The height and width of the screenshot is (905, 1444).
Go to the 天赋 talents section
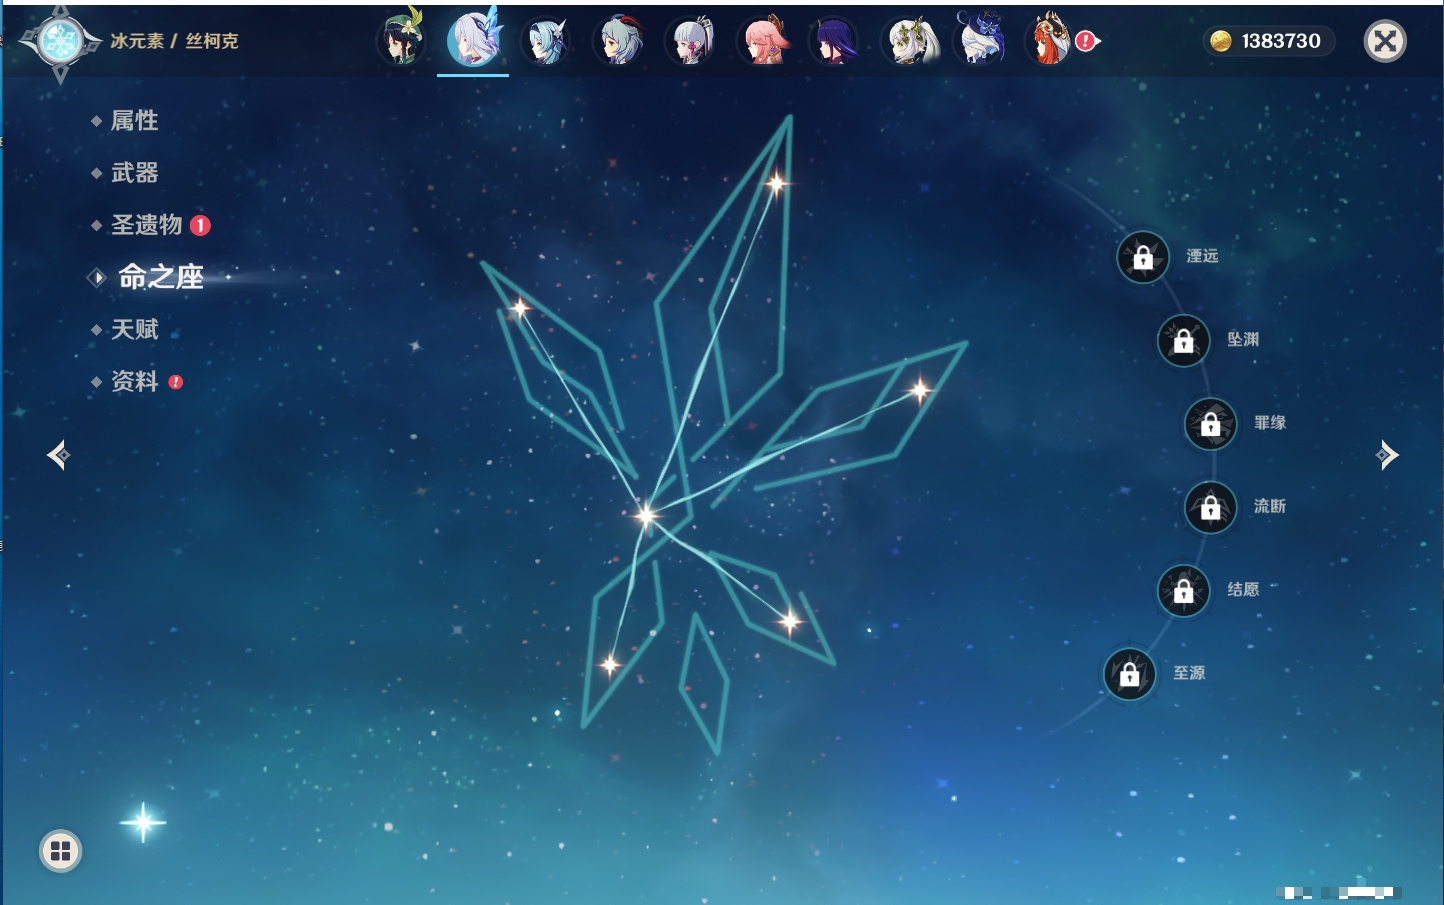[x=134, y=329]
